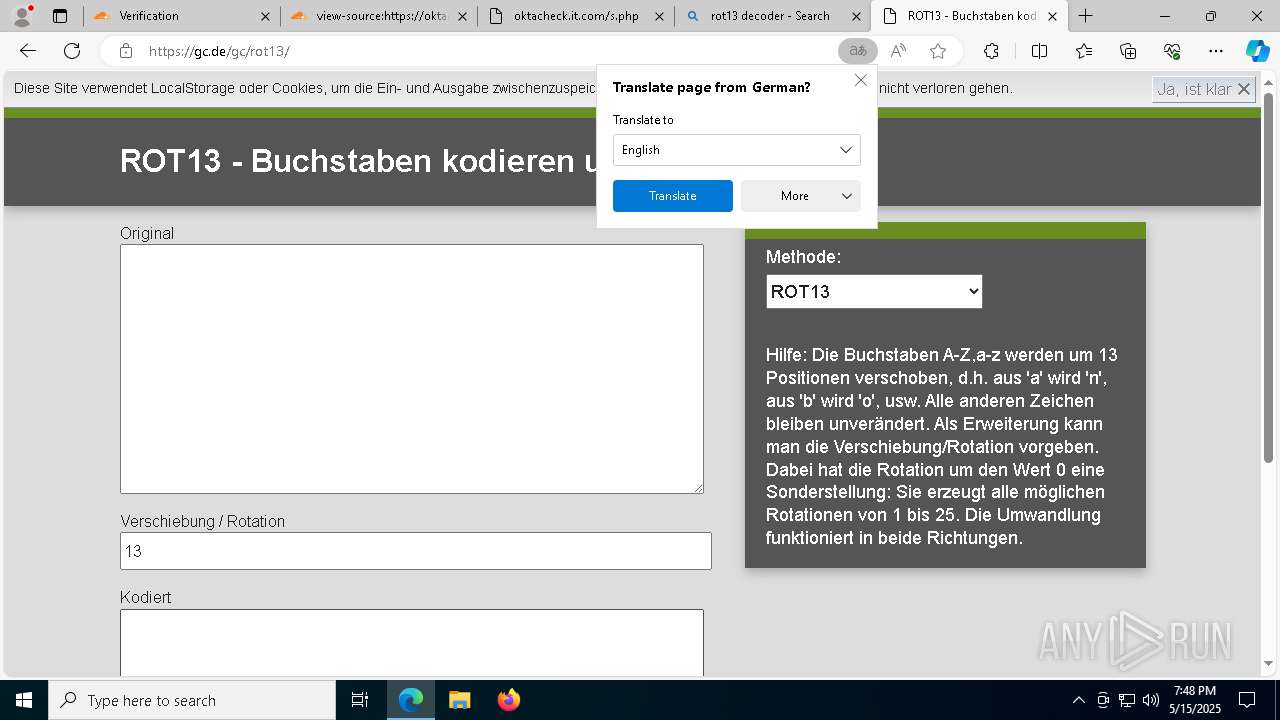Click the blue Translate button
1280x720 pixels.
[672, 196]
